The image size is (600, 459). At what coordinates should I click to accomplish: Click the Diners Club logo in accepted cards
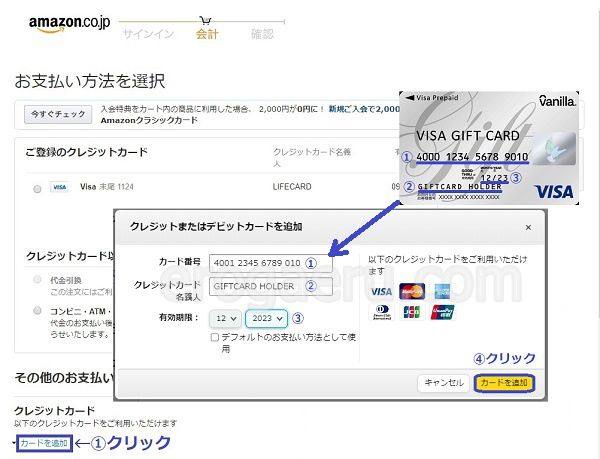coord(382,313)
